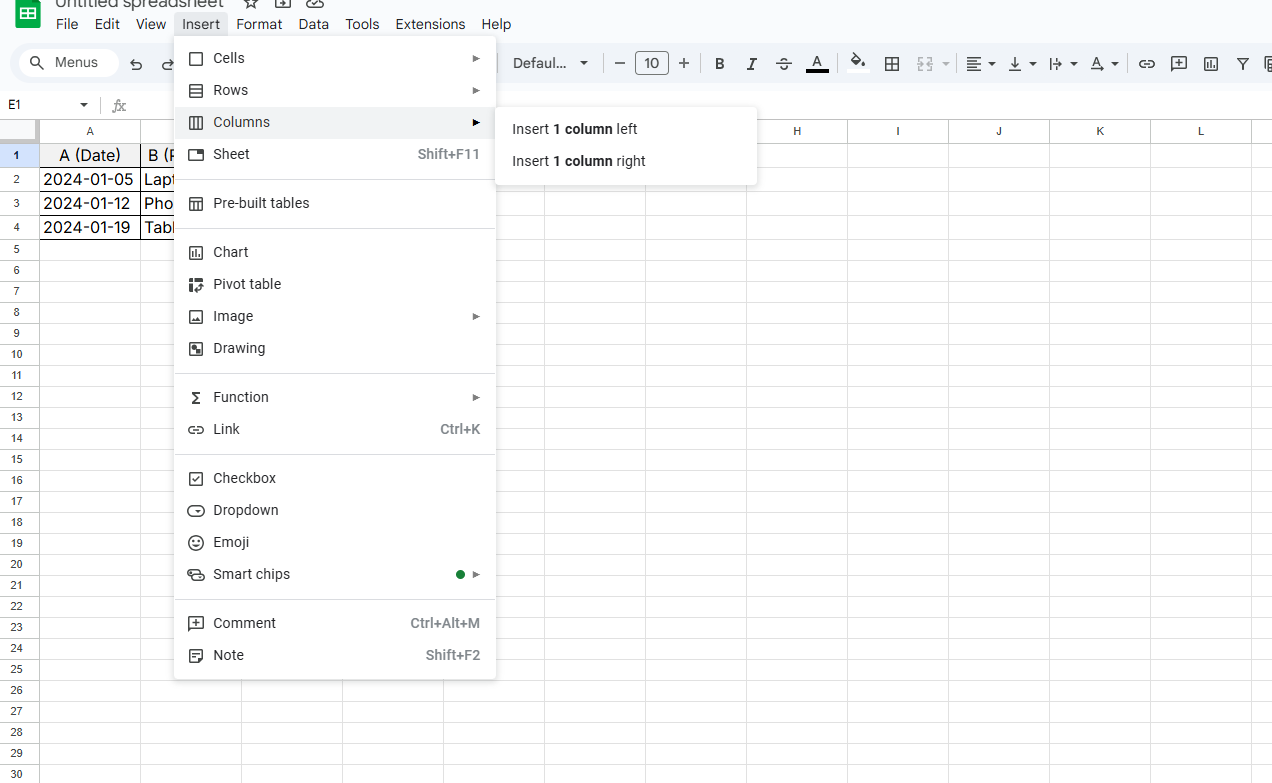
Task: Insert a Checkbox from the menu
Action: [x=244, y=478]
